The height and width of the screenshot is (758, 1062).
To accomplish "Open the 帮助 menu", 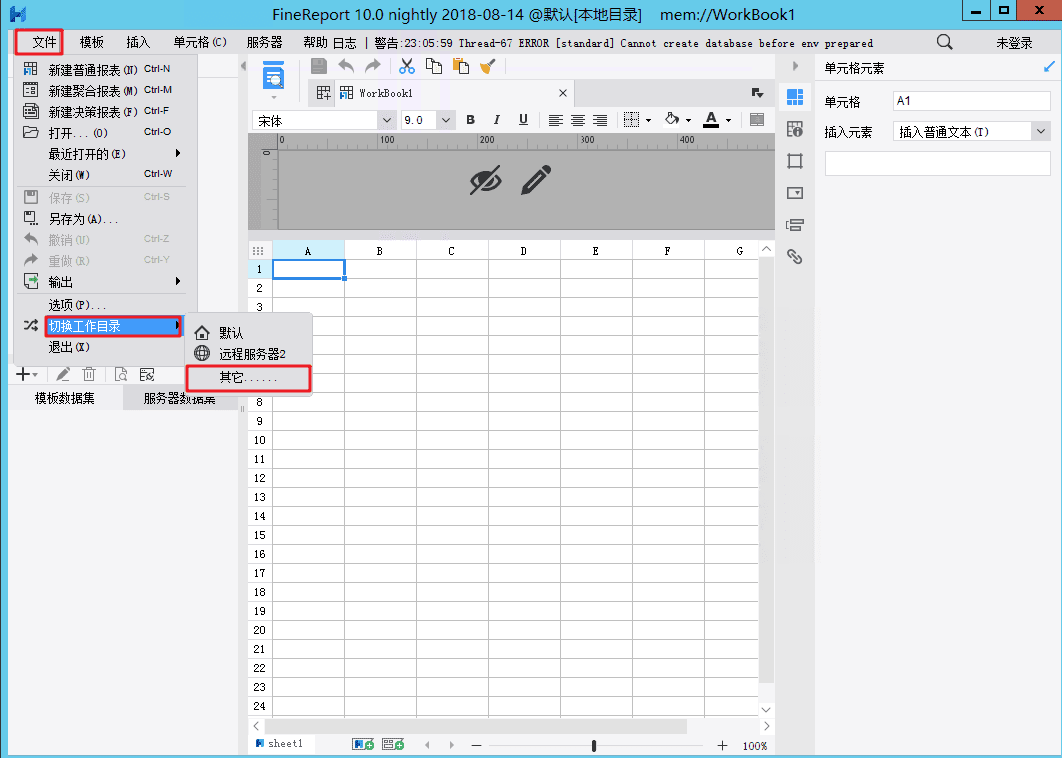I will [x=315, y=42].
